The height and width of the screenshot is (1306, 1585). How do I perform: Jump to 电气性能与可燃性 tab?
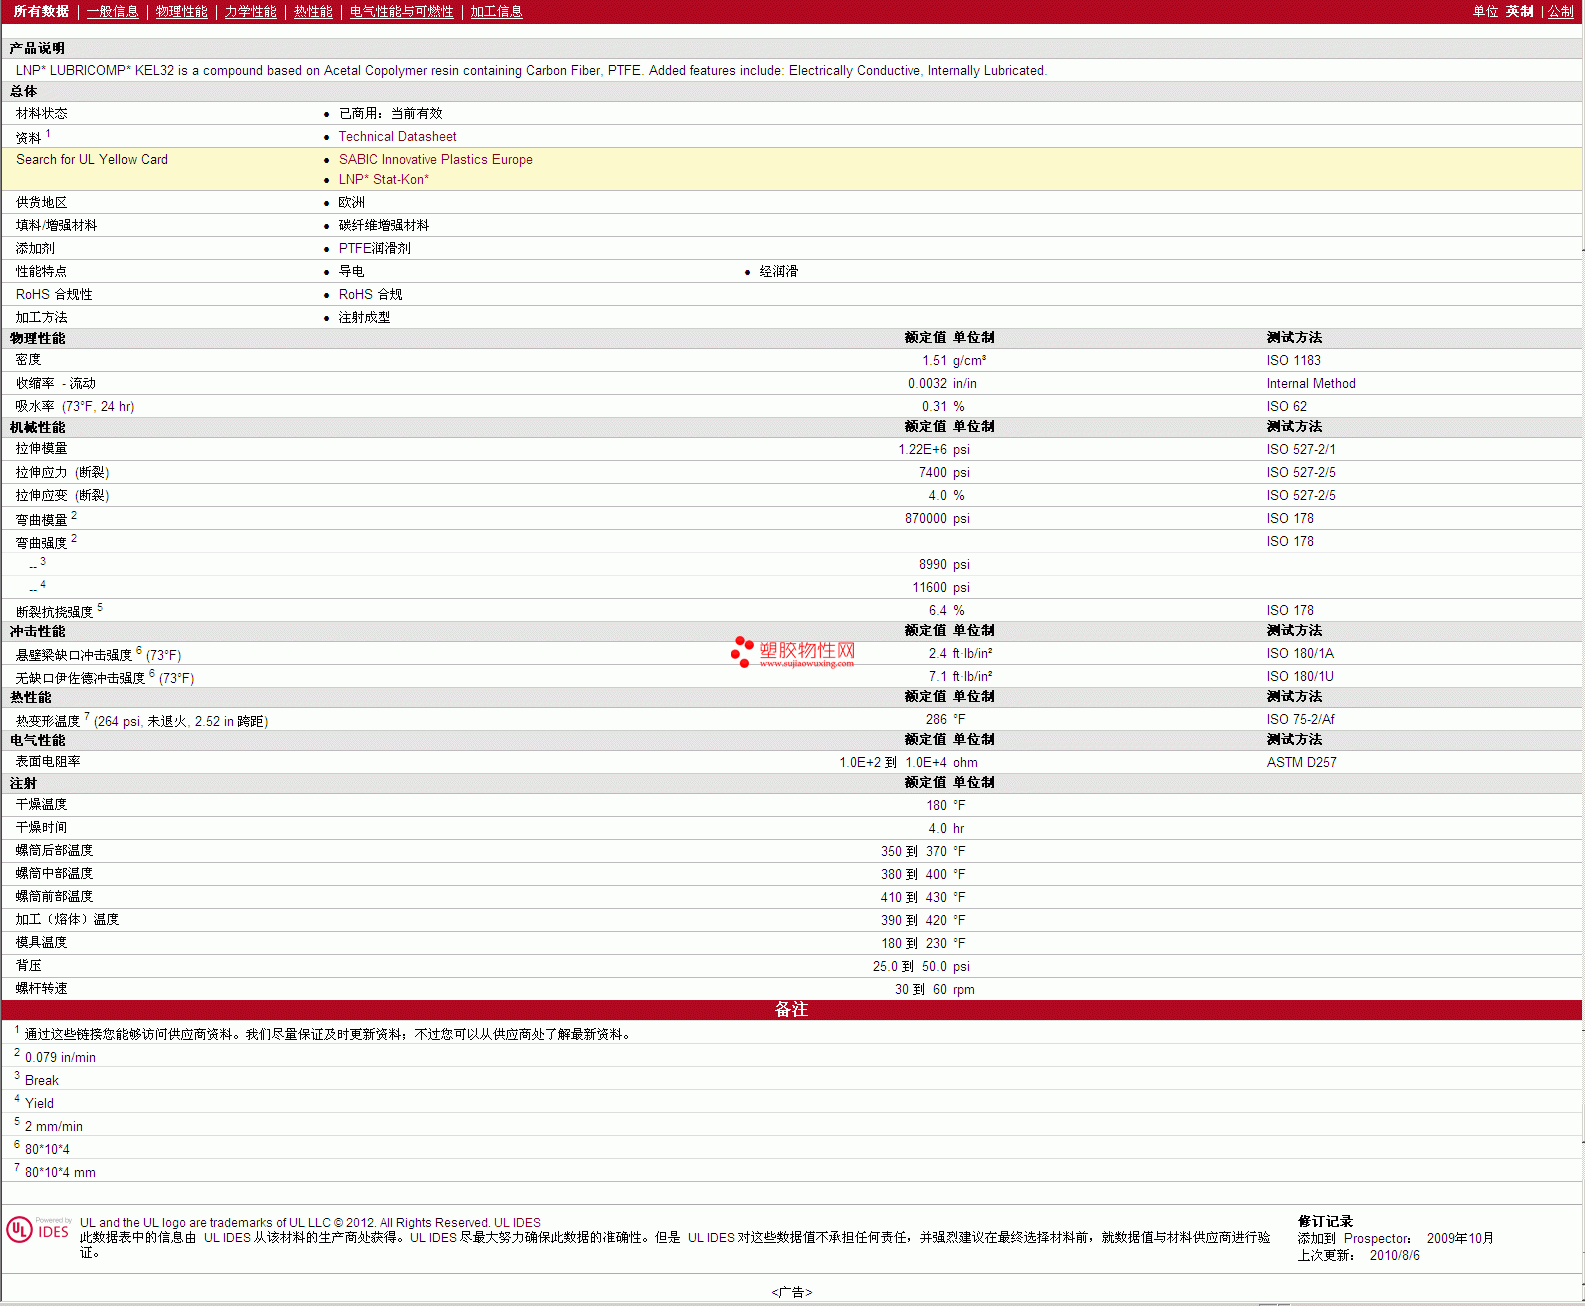(x=401, y=11)
